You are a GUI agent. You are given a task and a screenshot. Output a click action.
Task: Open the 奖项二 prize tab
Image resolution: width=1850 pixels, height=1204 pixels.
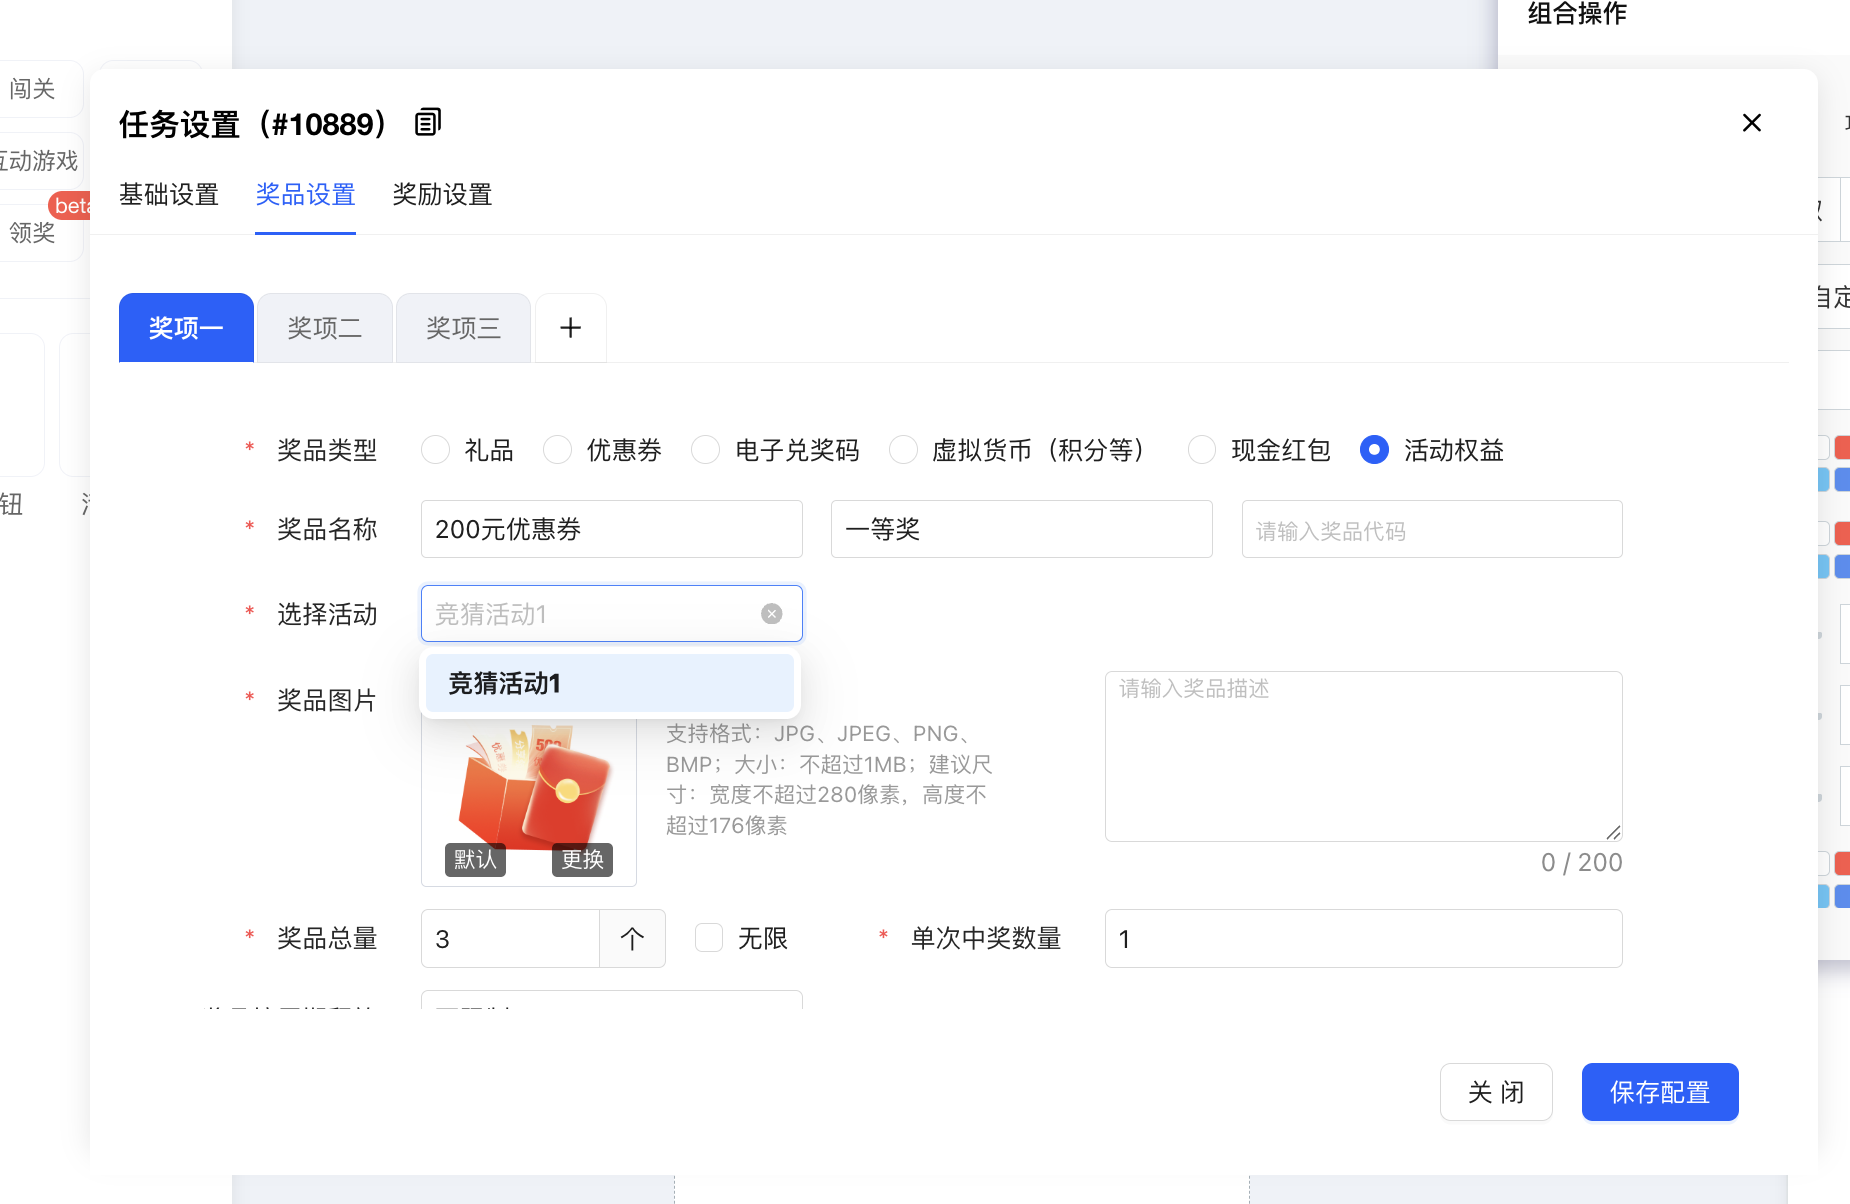(324, 328)
